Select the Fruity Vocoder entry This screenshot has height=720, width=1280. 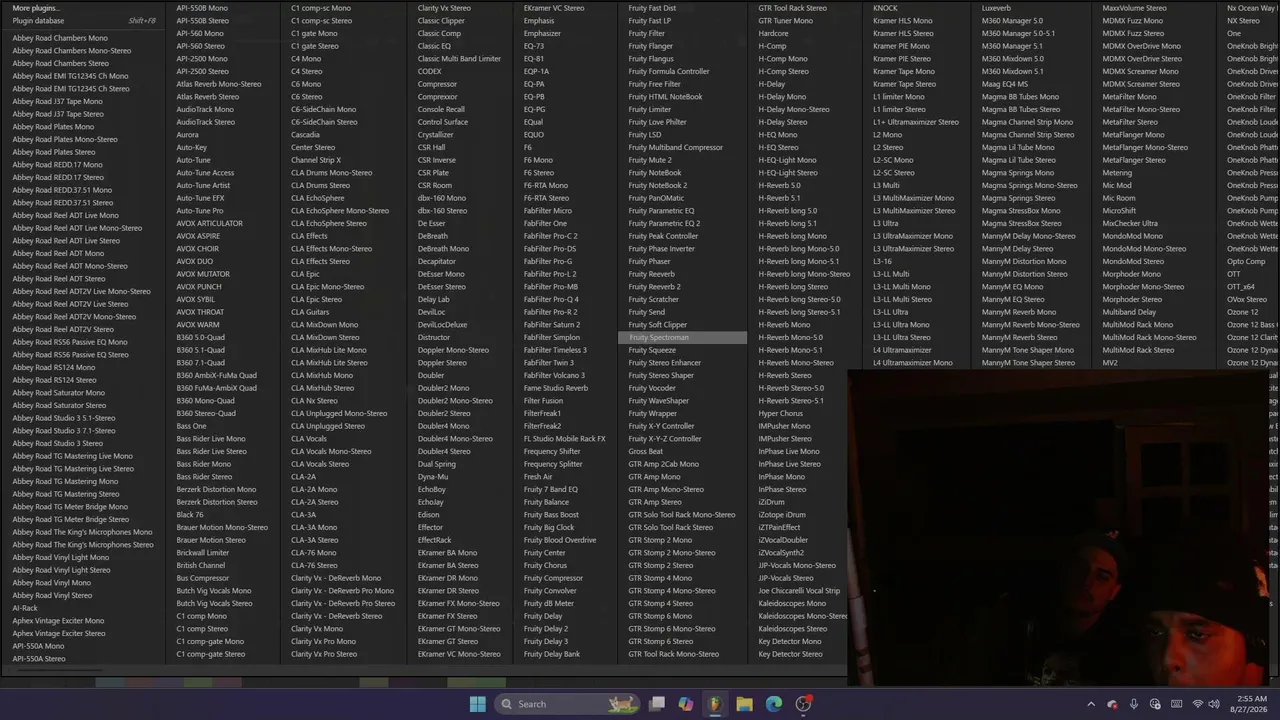[652, 388]
